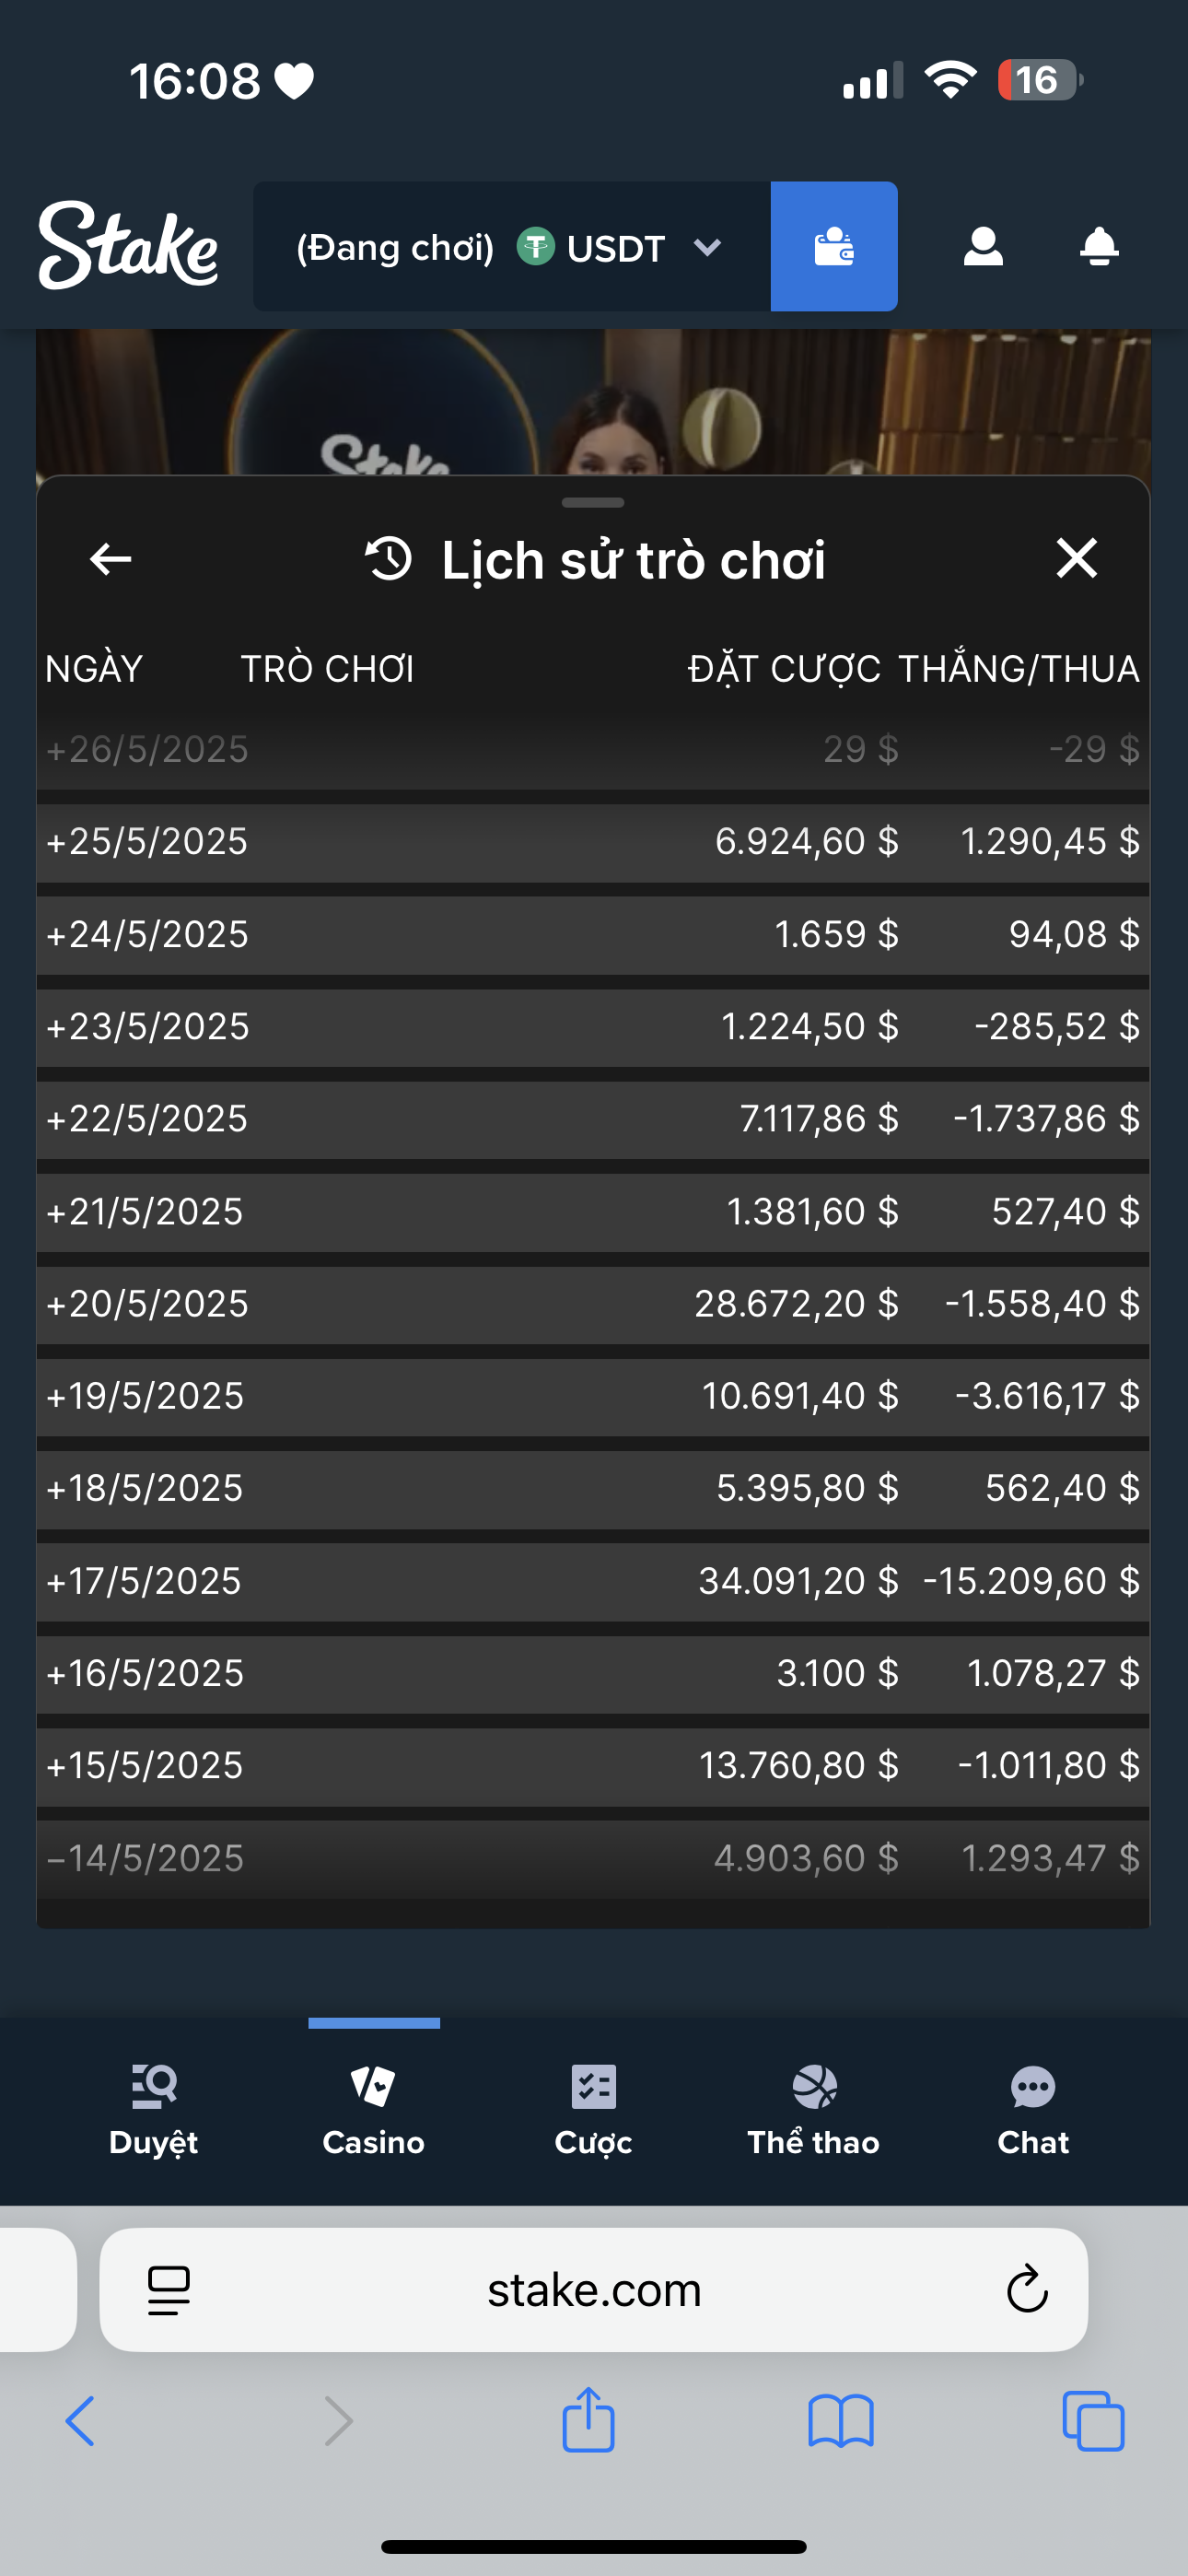Expand the 17/5/2025 history row
The height and width of the screenshot is (2576, 1188).
coord(144,1581)
